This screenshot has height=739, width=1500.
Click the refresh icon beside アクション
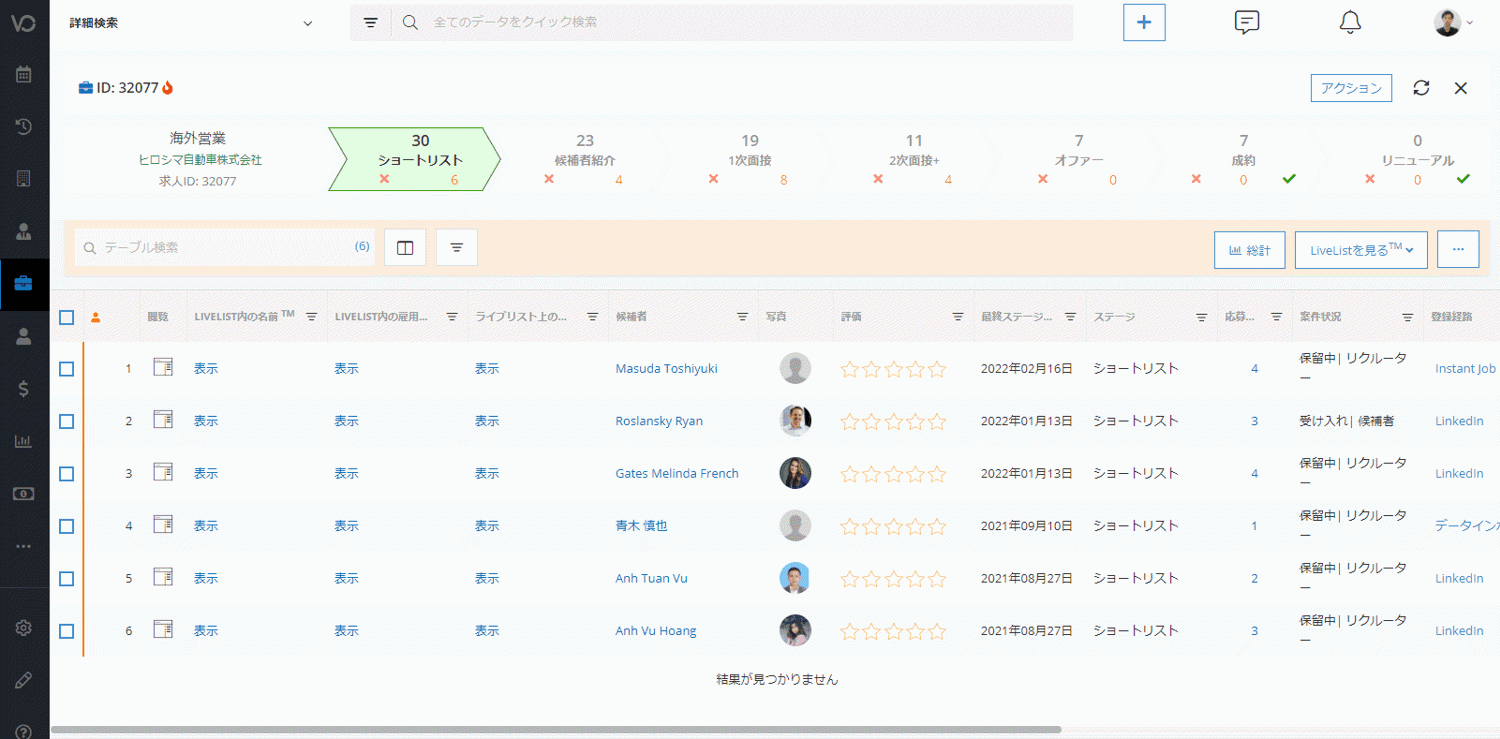pyautogui.click(x=1421, y=88)
